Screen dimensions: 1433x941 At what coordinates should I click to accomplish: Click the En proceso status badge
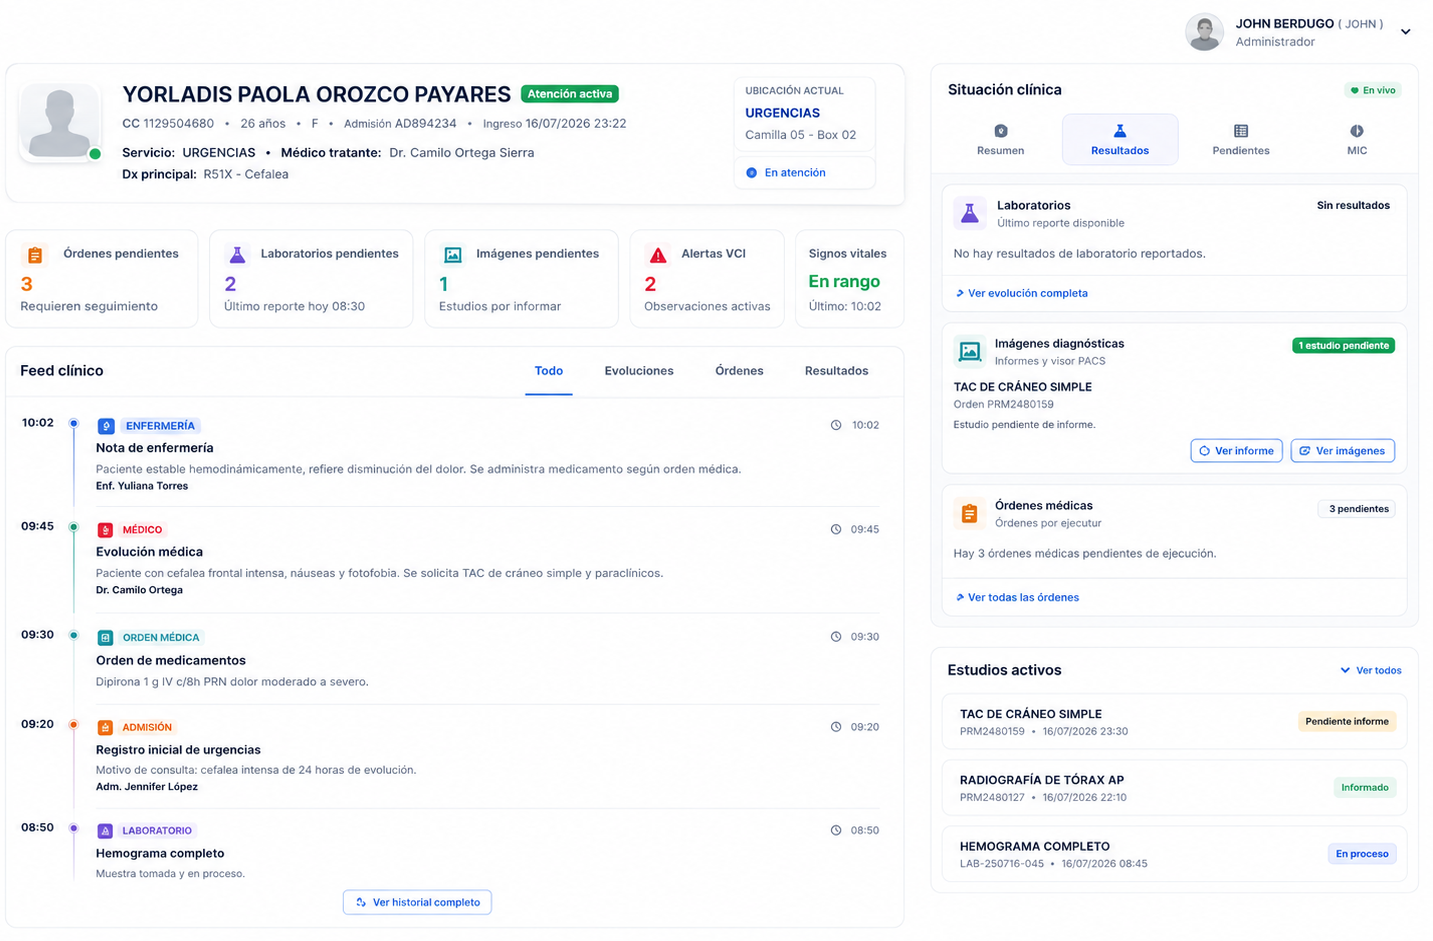pos(1362,853)
